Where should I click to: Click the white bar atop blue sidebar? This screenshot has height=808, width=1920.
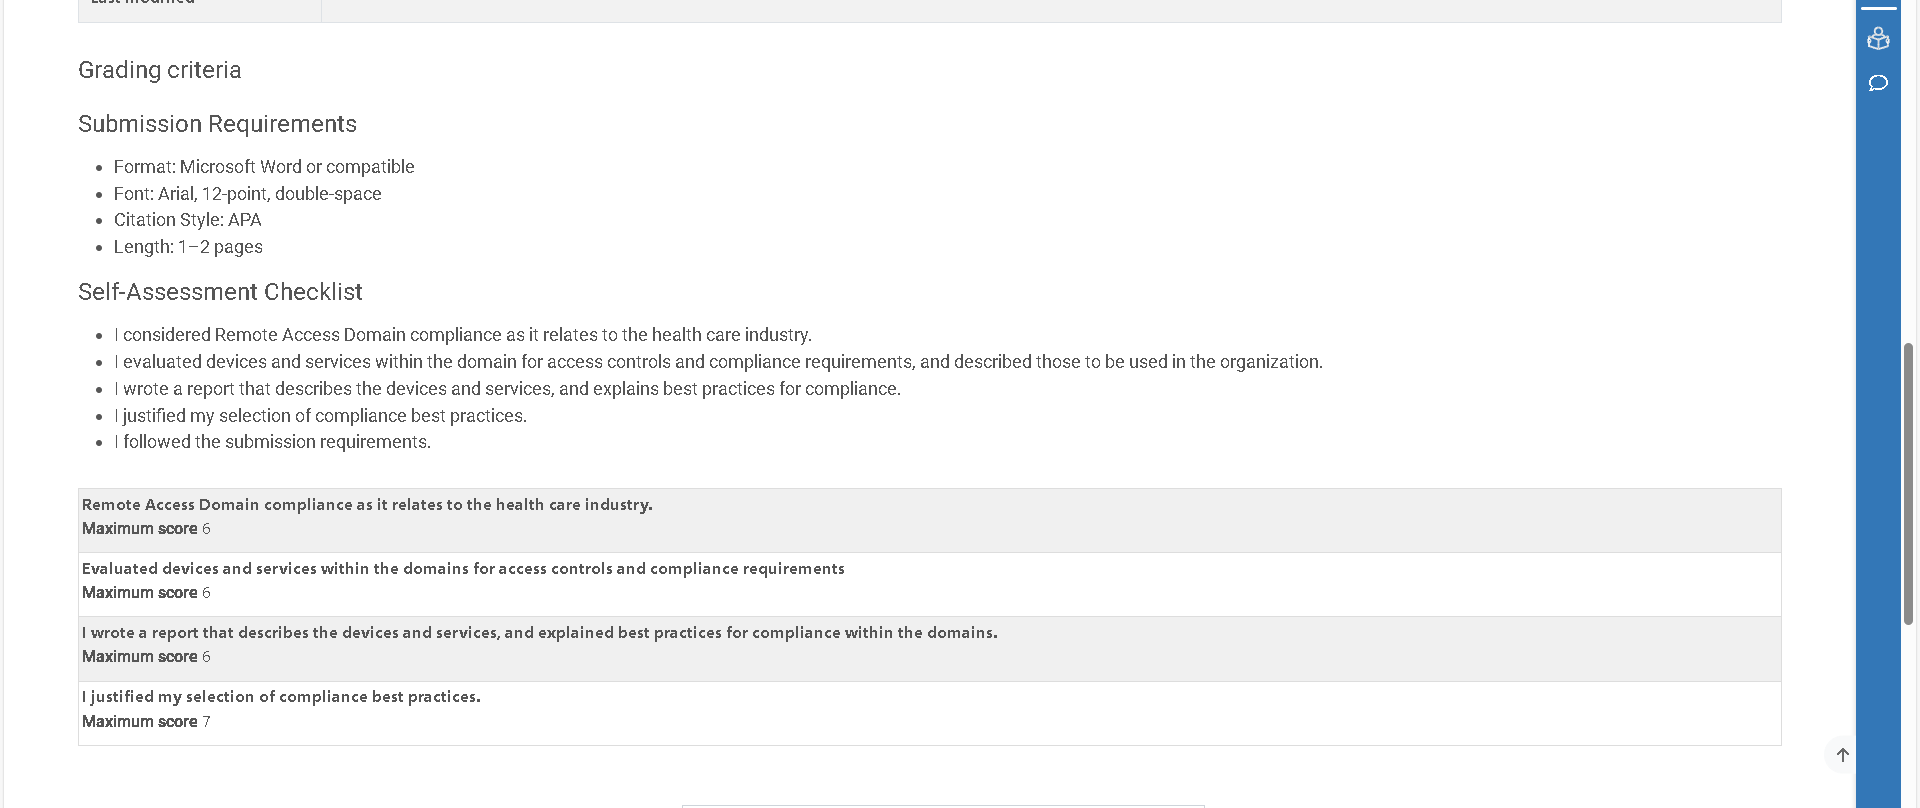click(x=1878, y=8)
